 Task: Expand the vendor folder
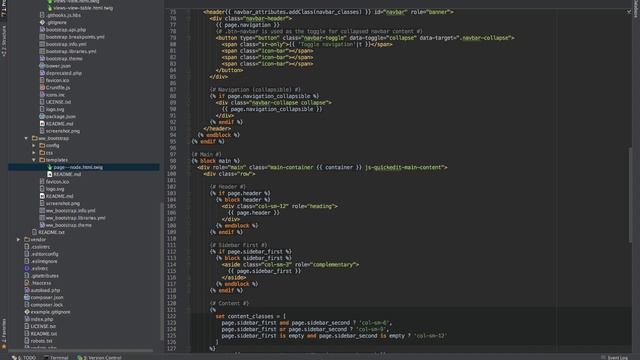click(x=18, y=240)
